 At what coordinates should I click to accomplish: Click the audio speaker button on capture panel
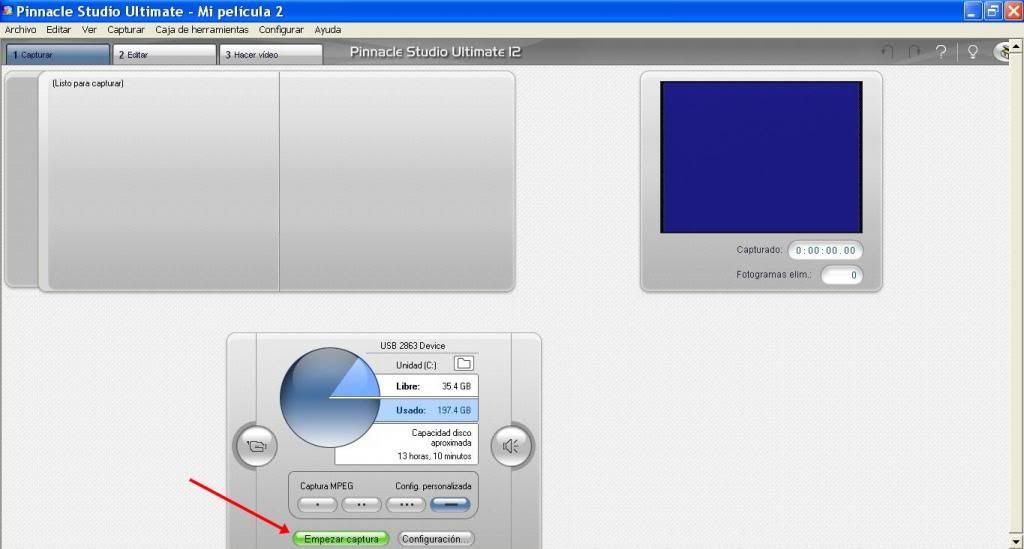pos(512,446)
